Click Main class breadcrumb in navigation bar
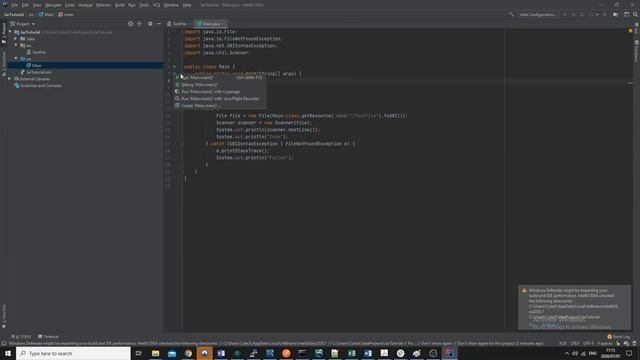The width and height of the screenshot is (640, 360). [46, 14]
